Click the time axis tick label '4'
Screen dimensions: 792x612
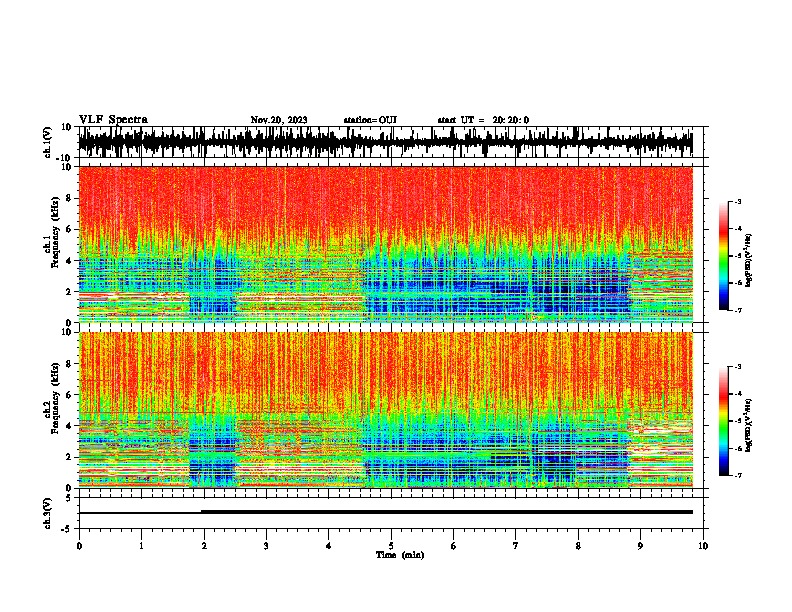pyautogui.click(x=329, y=546)
